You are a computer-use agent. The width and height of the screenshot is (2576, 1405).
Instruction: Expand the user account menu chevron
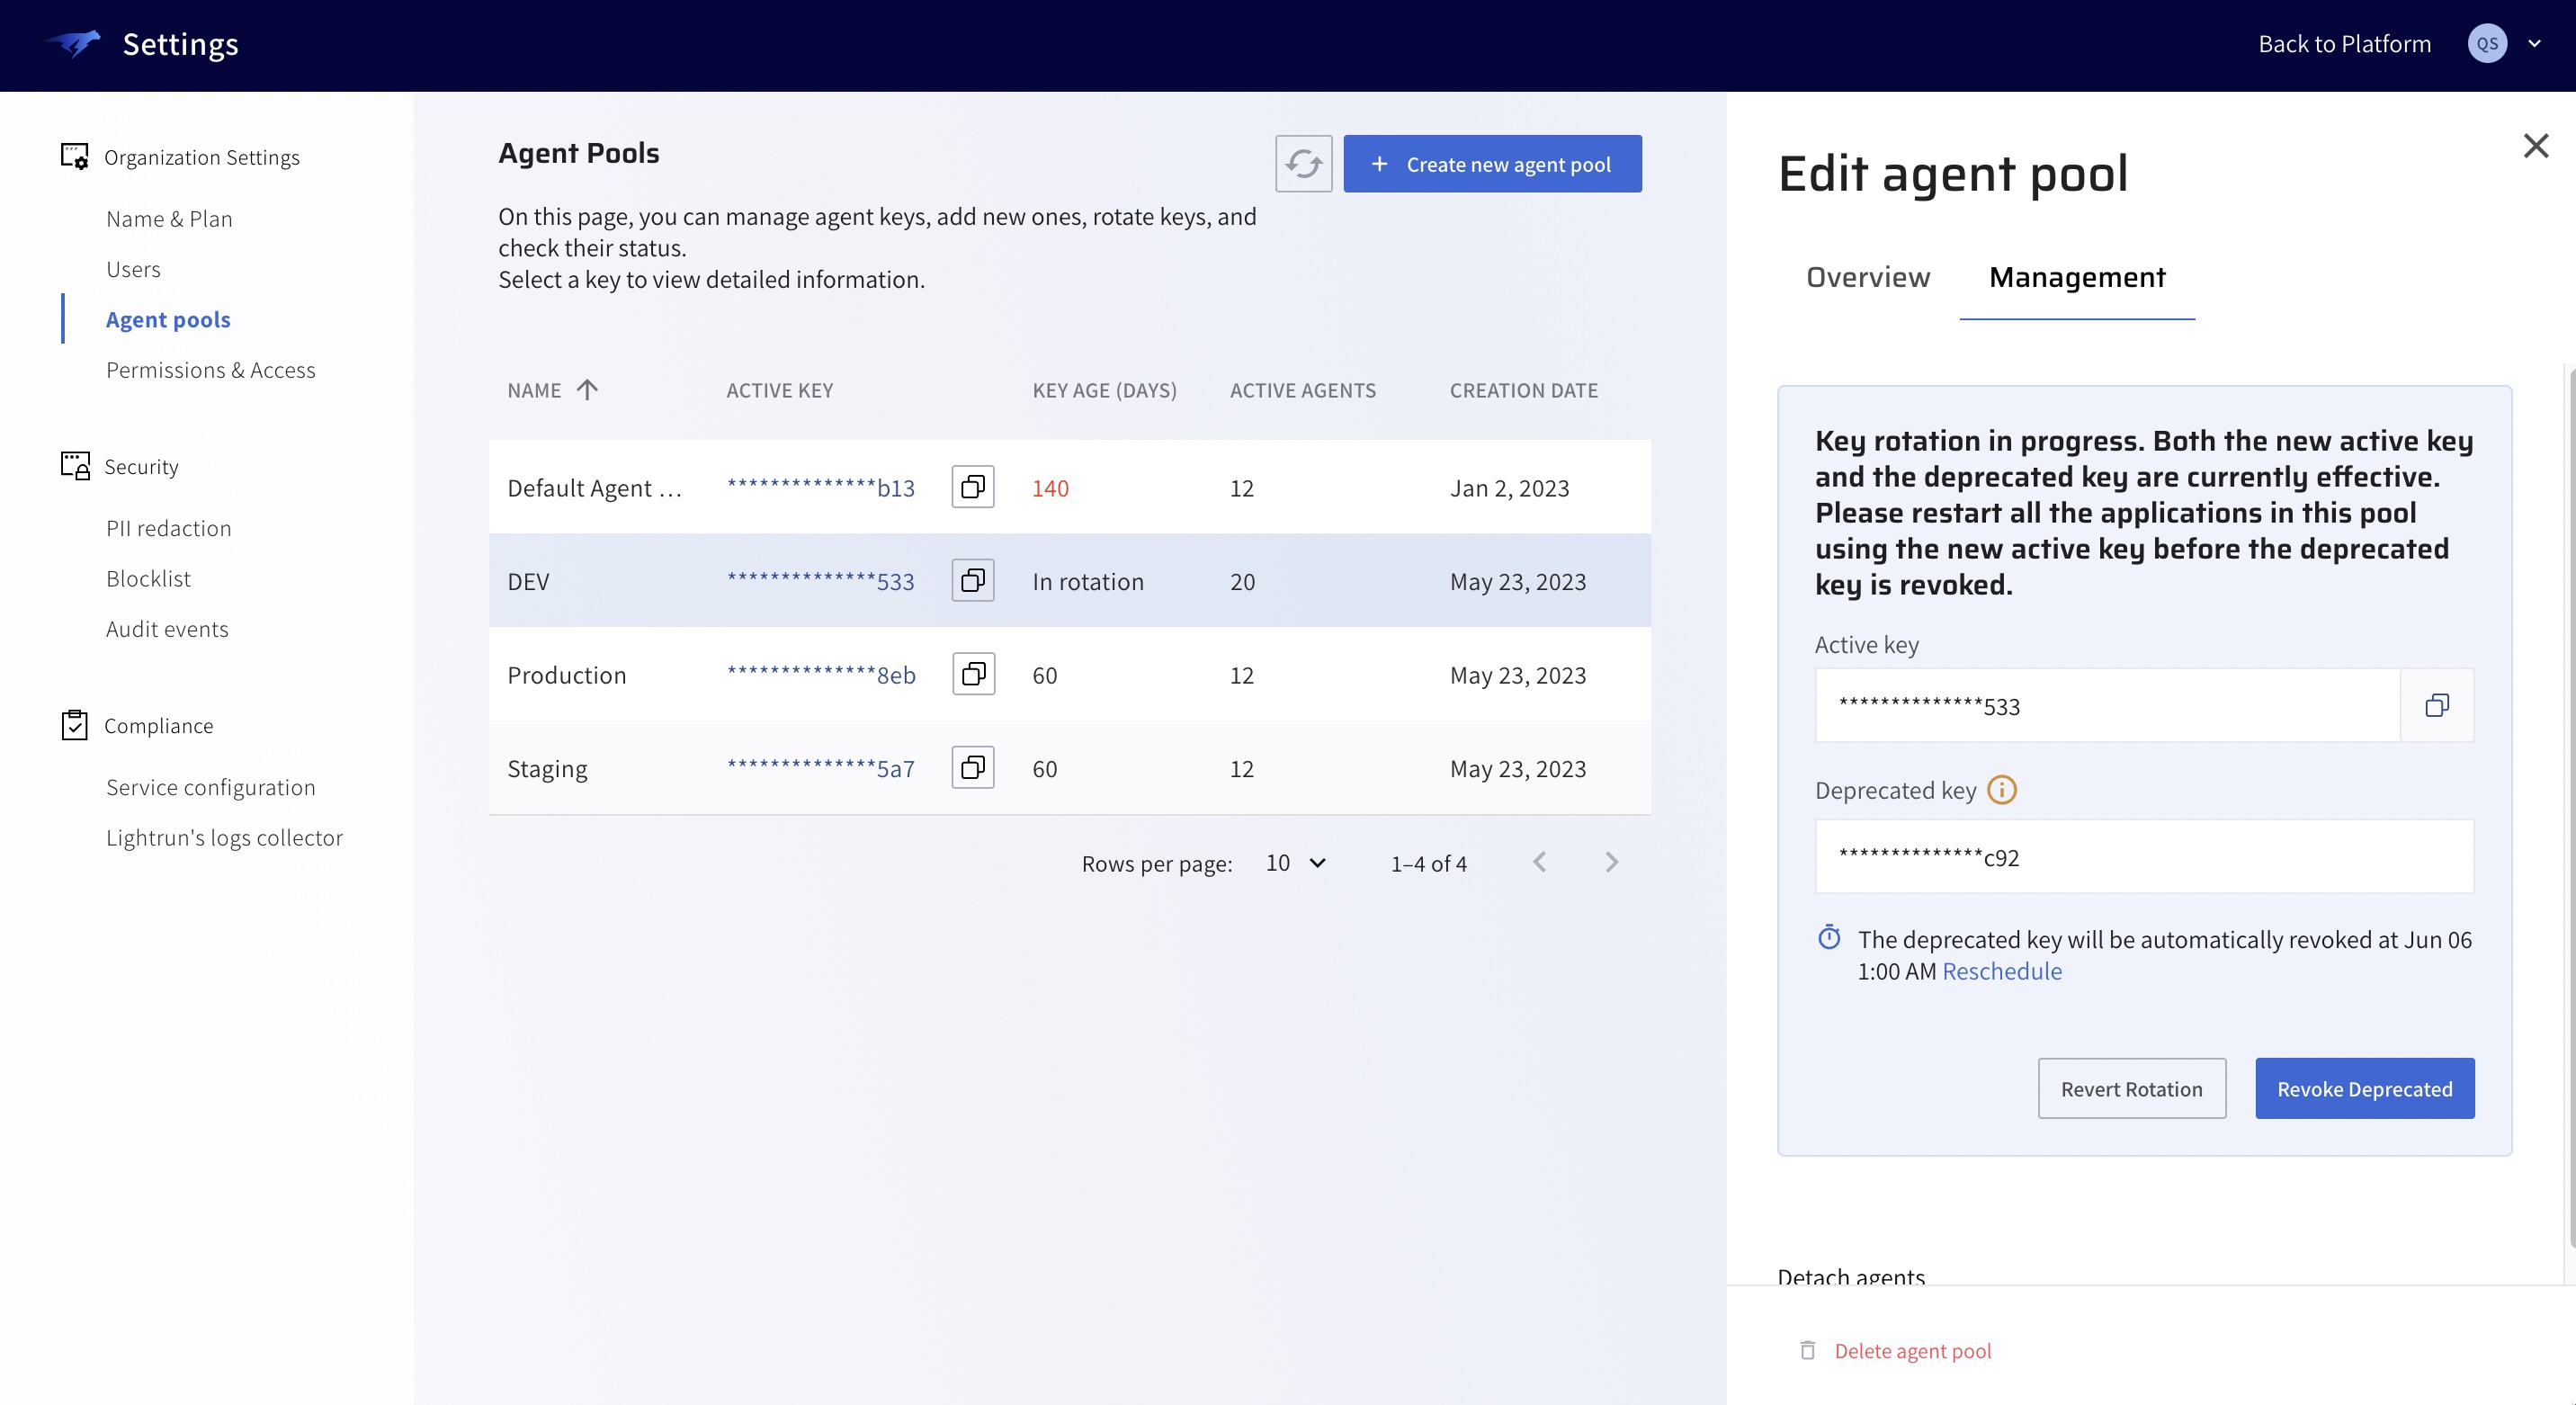tap(2534, 44)
